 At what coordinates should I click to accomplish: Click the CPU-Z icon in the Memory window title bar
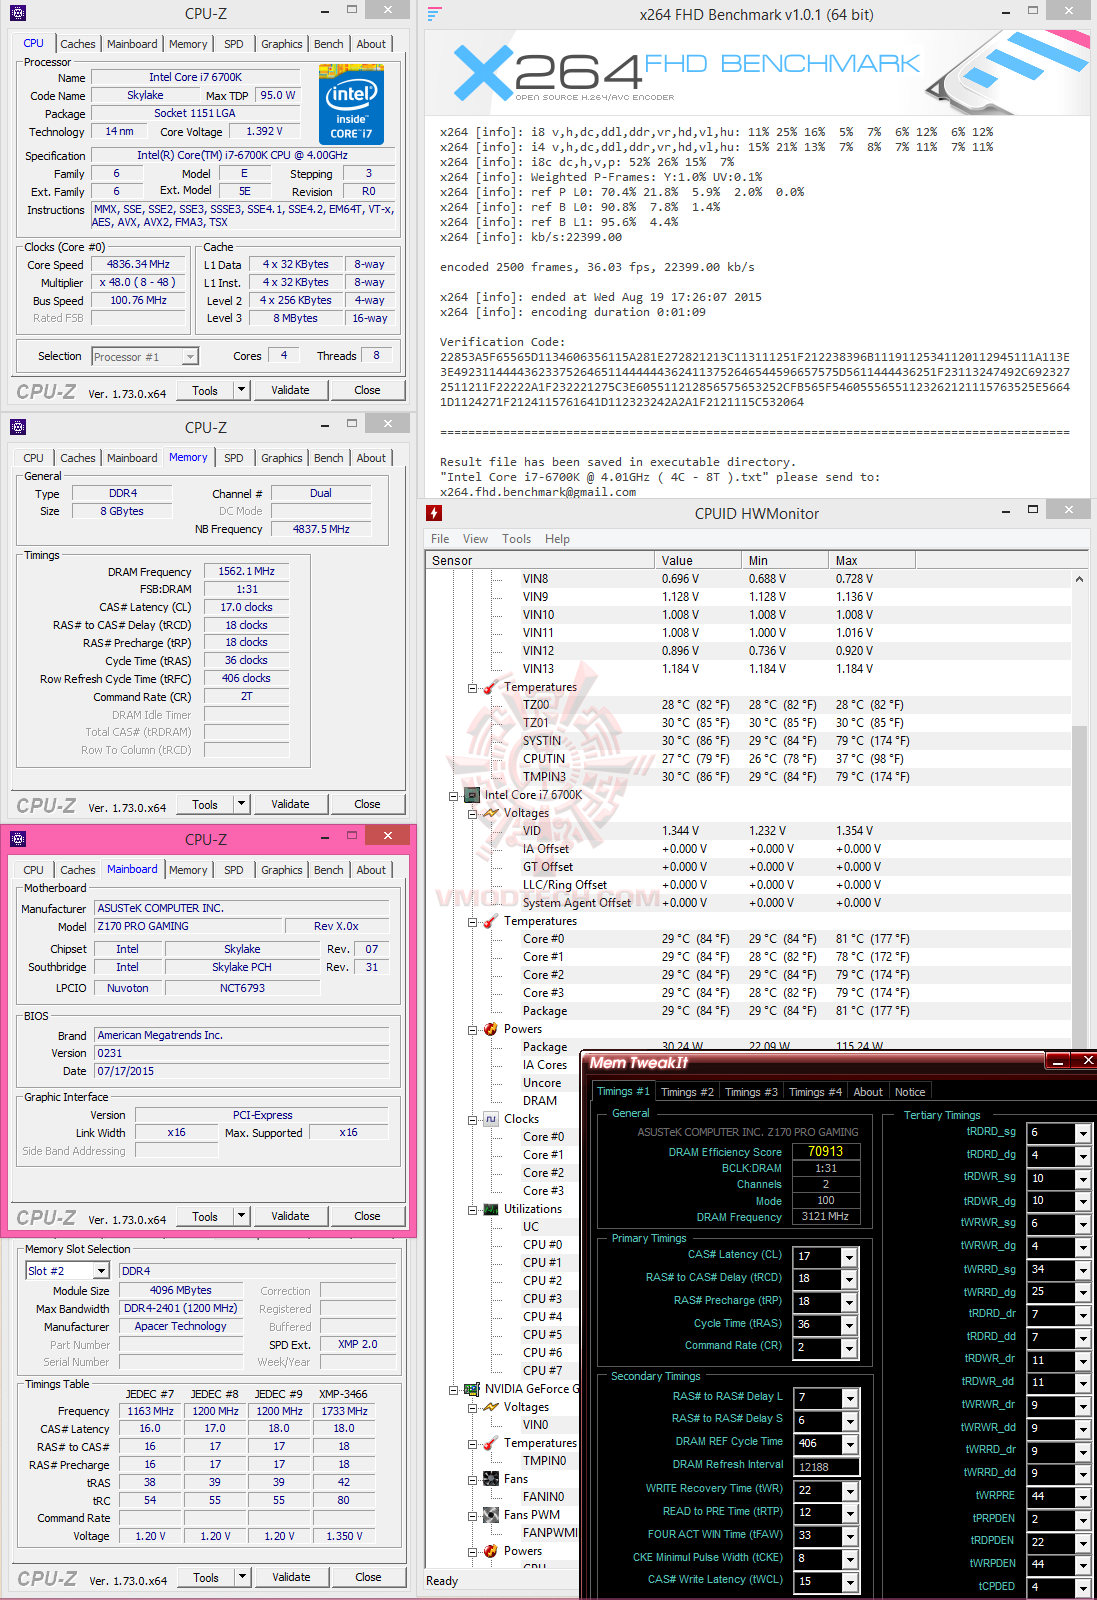click(x=18, y=427)
